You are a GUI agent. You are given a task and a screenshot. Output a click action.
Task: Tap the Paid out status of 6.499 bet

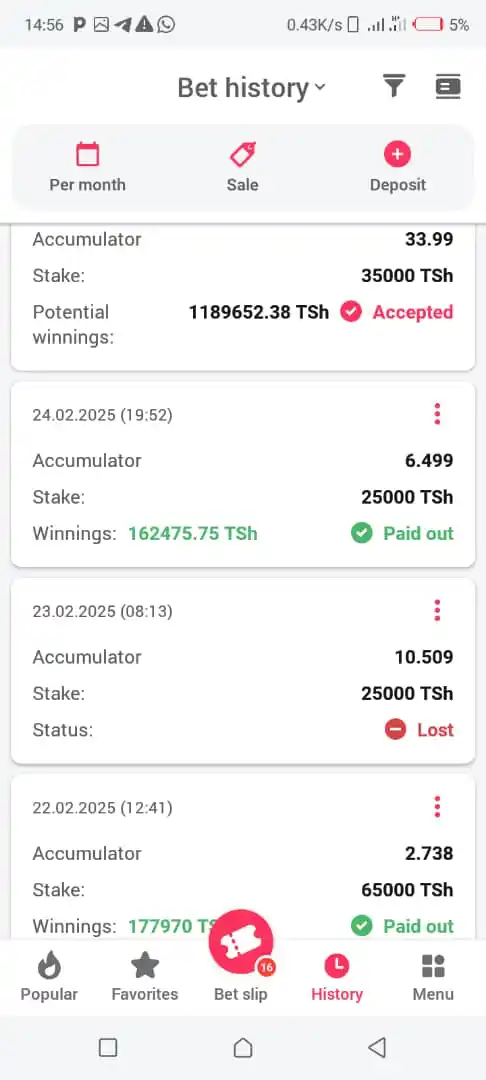tap(402, 533)
